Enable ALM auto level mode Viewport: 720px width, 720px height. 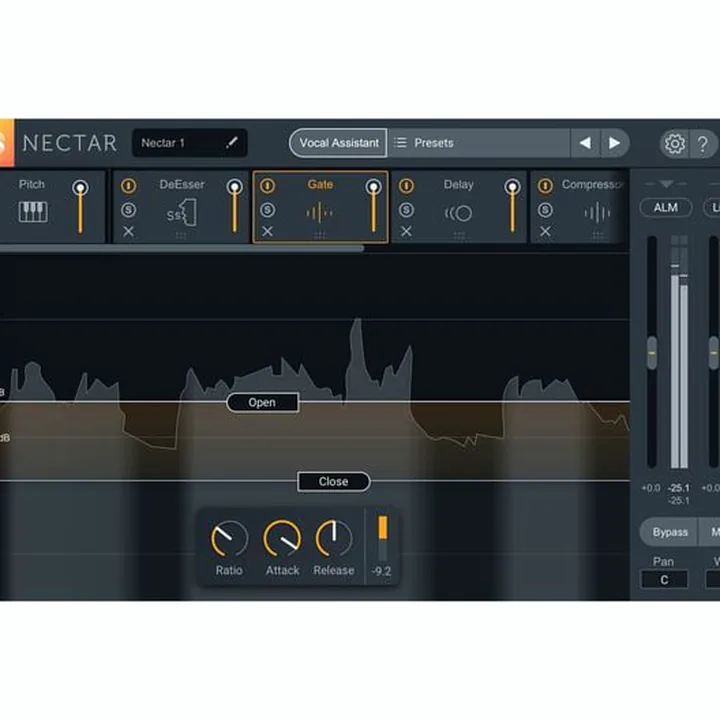[x=665, y=208]
